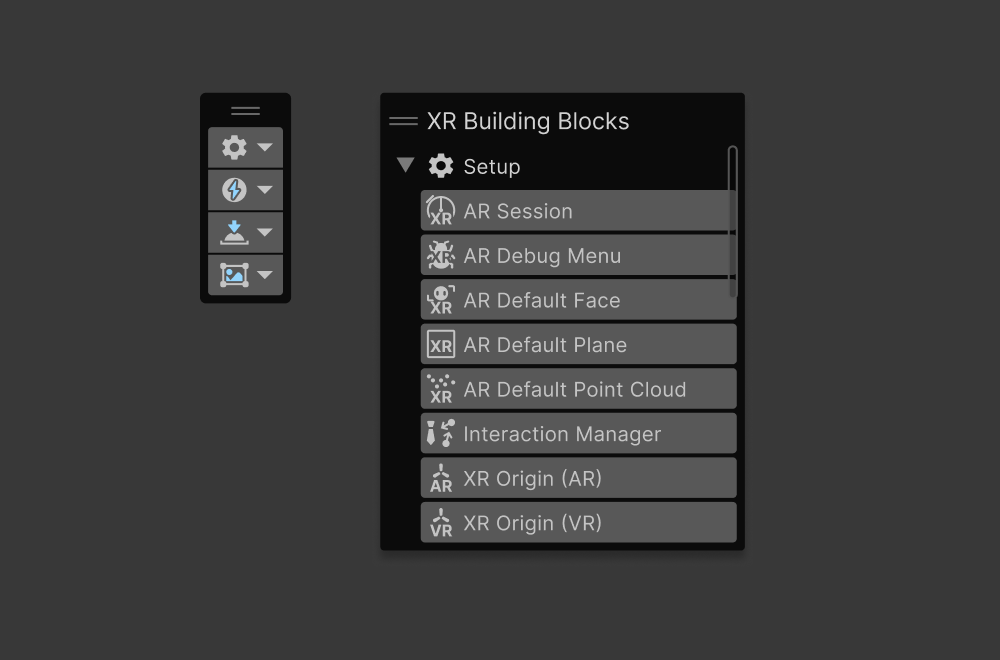The image size is (1000, 660).
Task: Add an AR Default Plane building block
Action: tap(578, 344)
